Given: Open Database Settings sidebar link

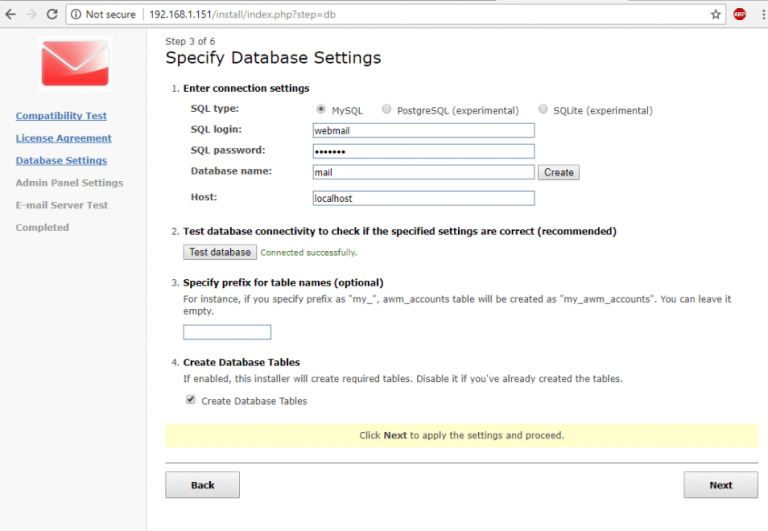Looking at the screenshot, I should 61,160.
